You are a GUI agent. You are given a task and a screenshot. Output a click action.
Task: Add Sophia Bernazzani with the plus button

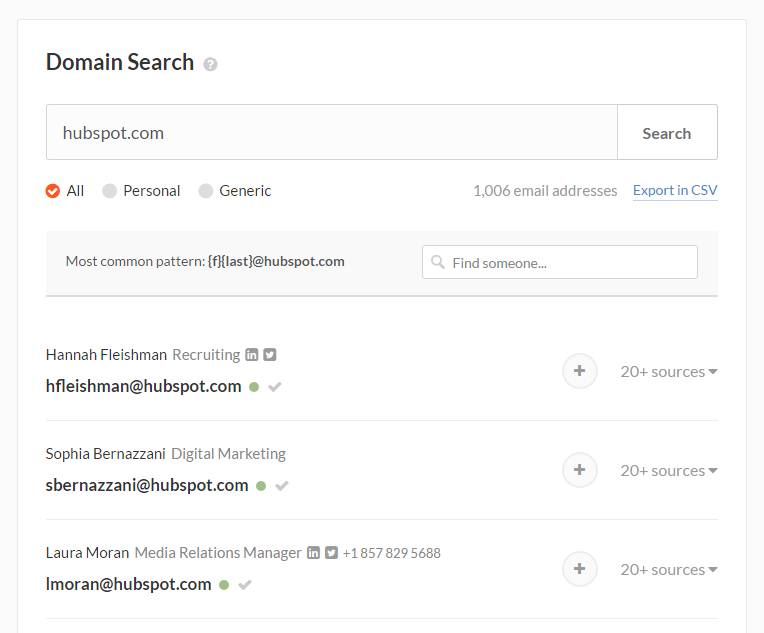(580, 470)
